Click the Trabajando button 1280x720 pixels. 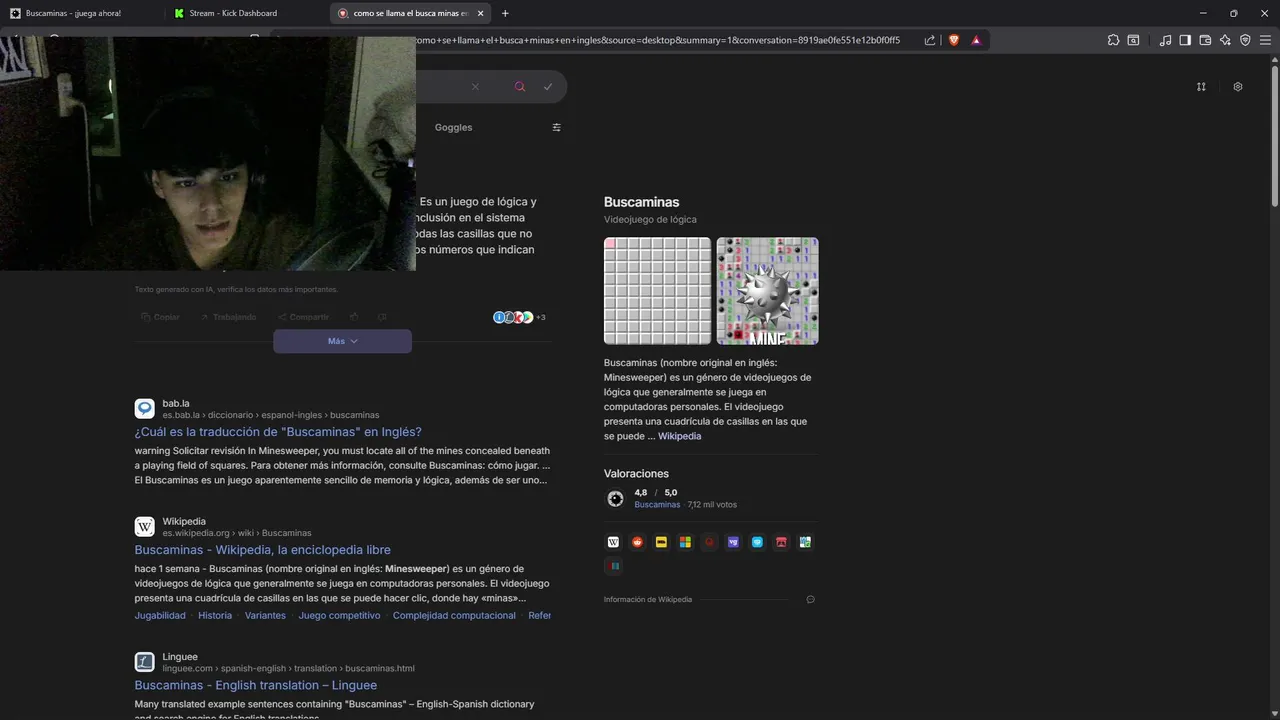pos(228,317)
